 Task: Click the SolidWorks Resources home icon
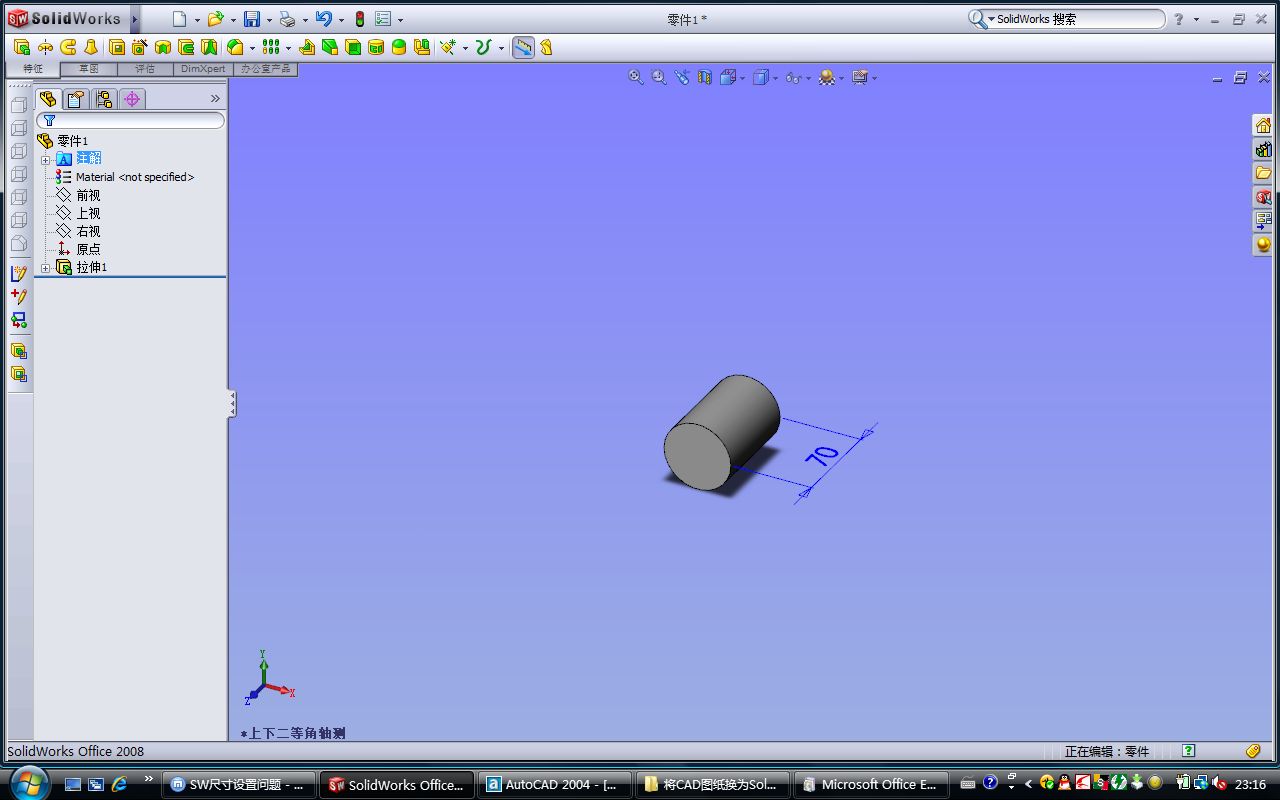[x=1263, y=125]
